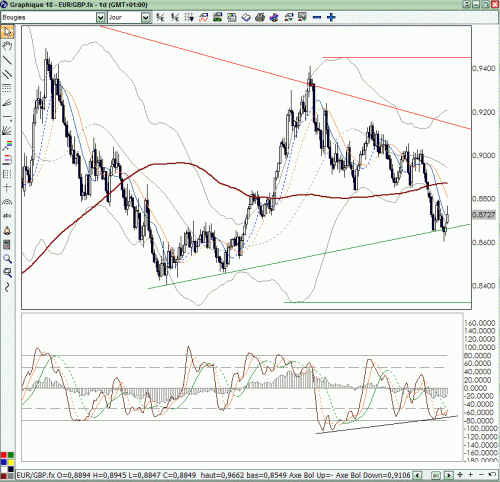Zoom in using blue plus button
The image size is (500, 482).
click(x=331, y=17)
